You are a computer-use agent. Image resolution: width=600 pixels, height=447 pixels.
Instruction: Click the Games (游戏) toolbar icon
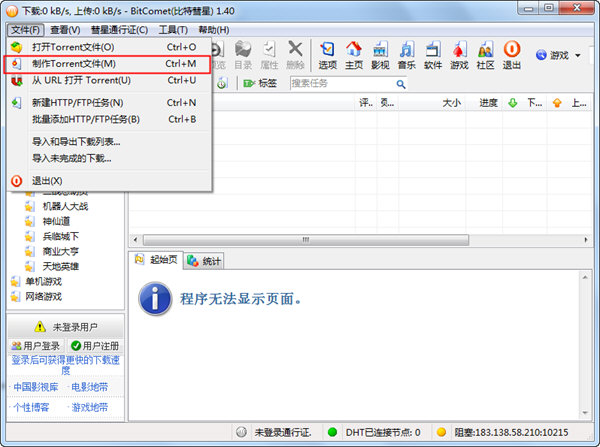pyautogui.click(x=458, y=54)
